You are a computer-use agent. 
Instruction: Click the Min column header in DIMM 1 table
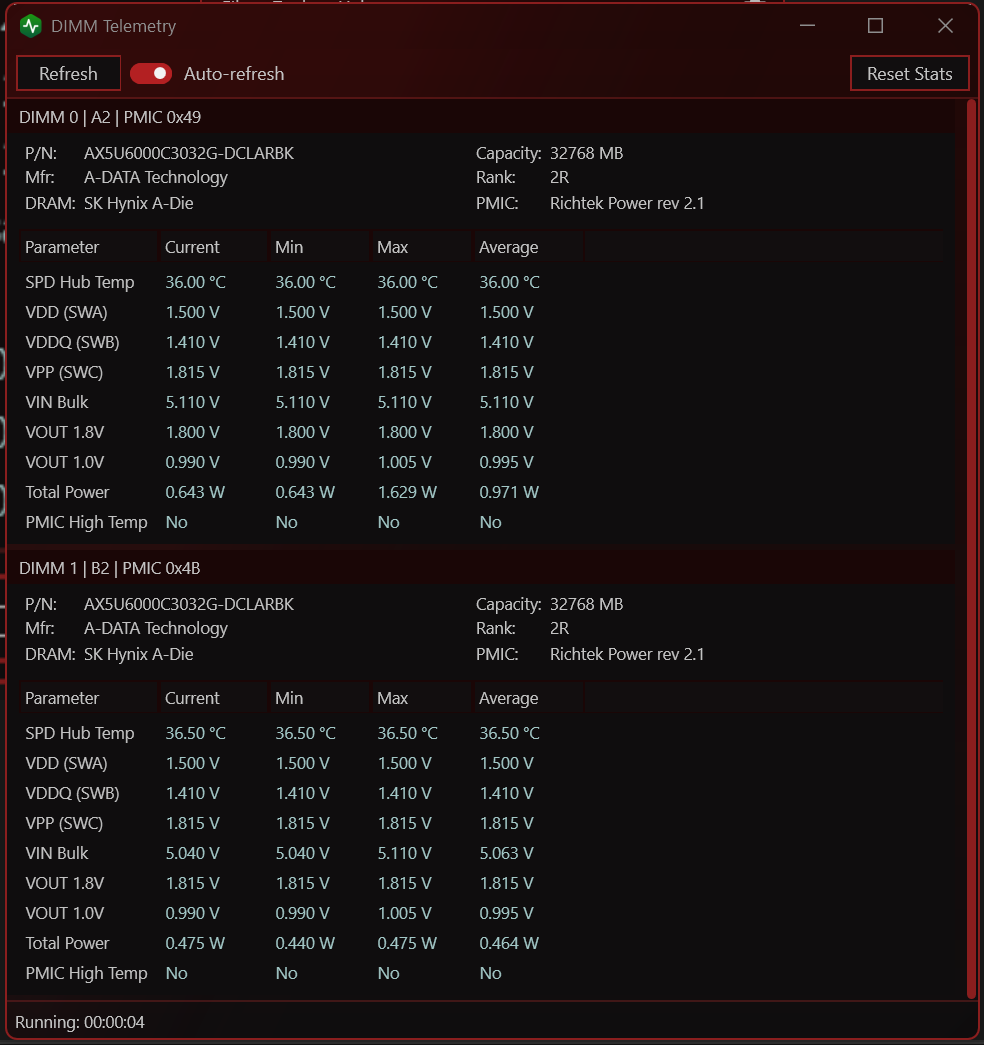pos(319,698)
